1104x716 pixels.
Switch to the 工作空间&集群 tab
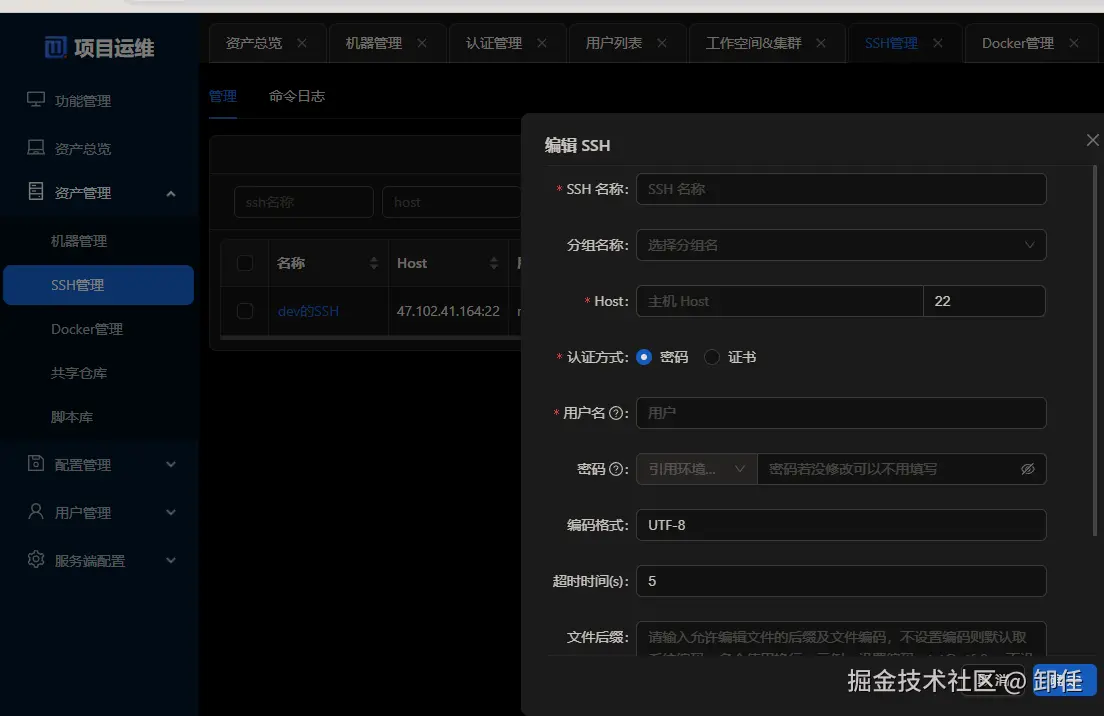(x=753, y=43)
